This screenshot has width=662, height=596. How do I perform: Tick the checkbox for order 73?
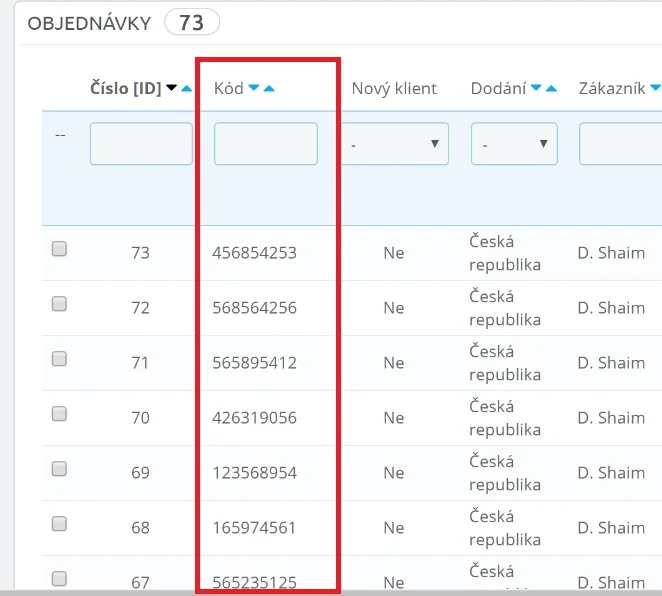click(x=59, y=250)
